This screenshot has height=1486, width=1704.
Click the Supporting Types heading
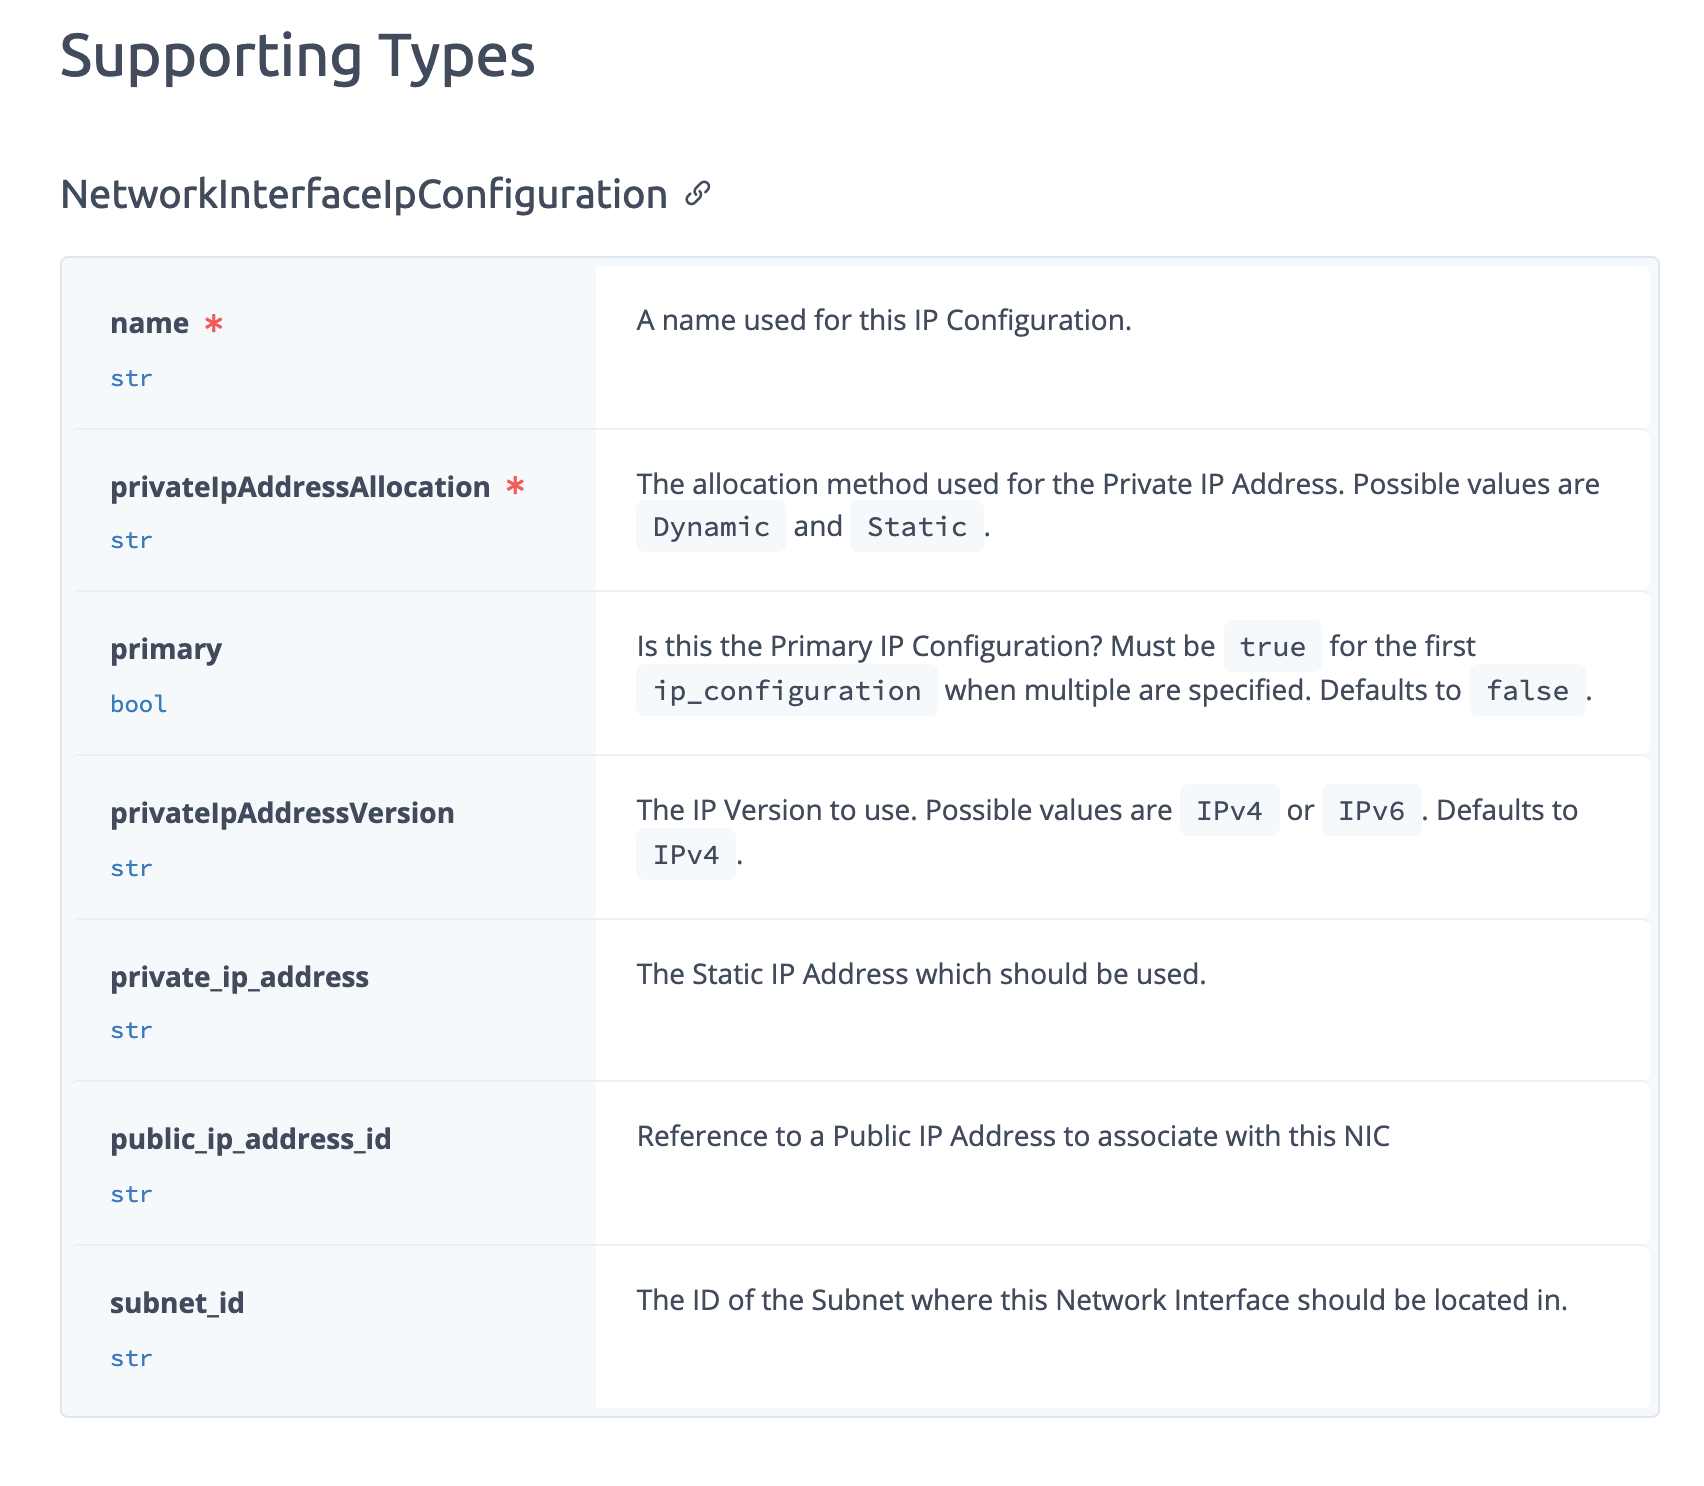tap(297, 56)
